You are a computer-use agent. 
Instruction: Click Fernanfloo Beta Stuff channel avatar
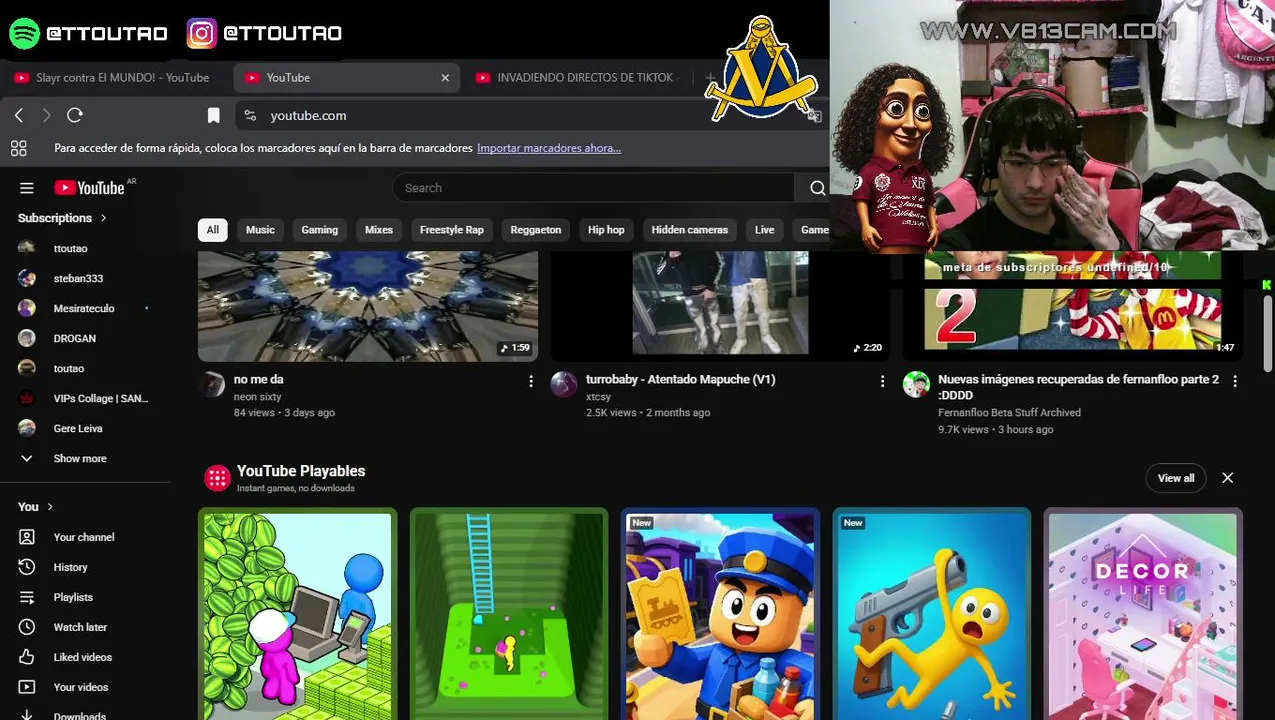click(x=916, y=384)
